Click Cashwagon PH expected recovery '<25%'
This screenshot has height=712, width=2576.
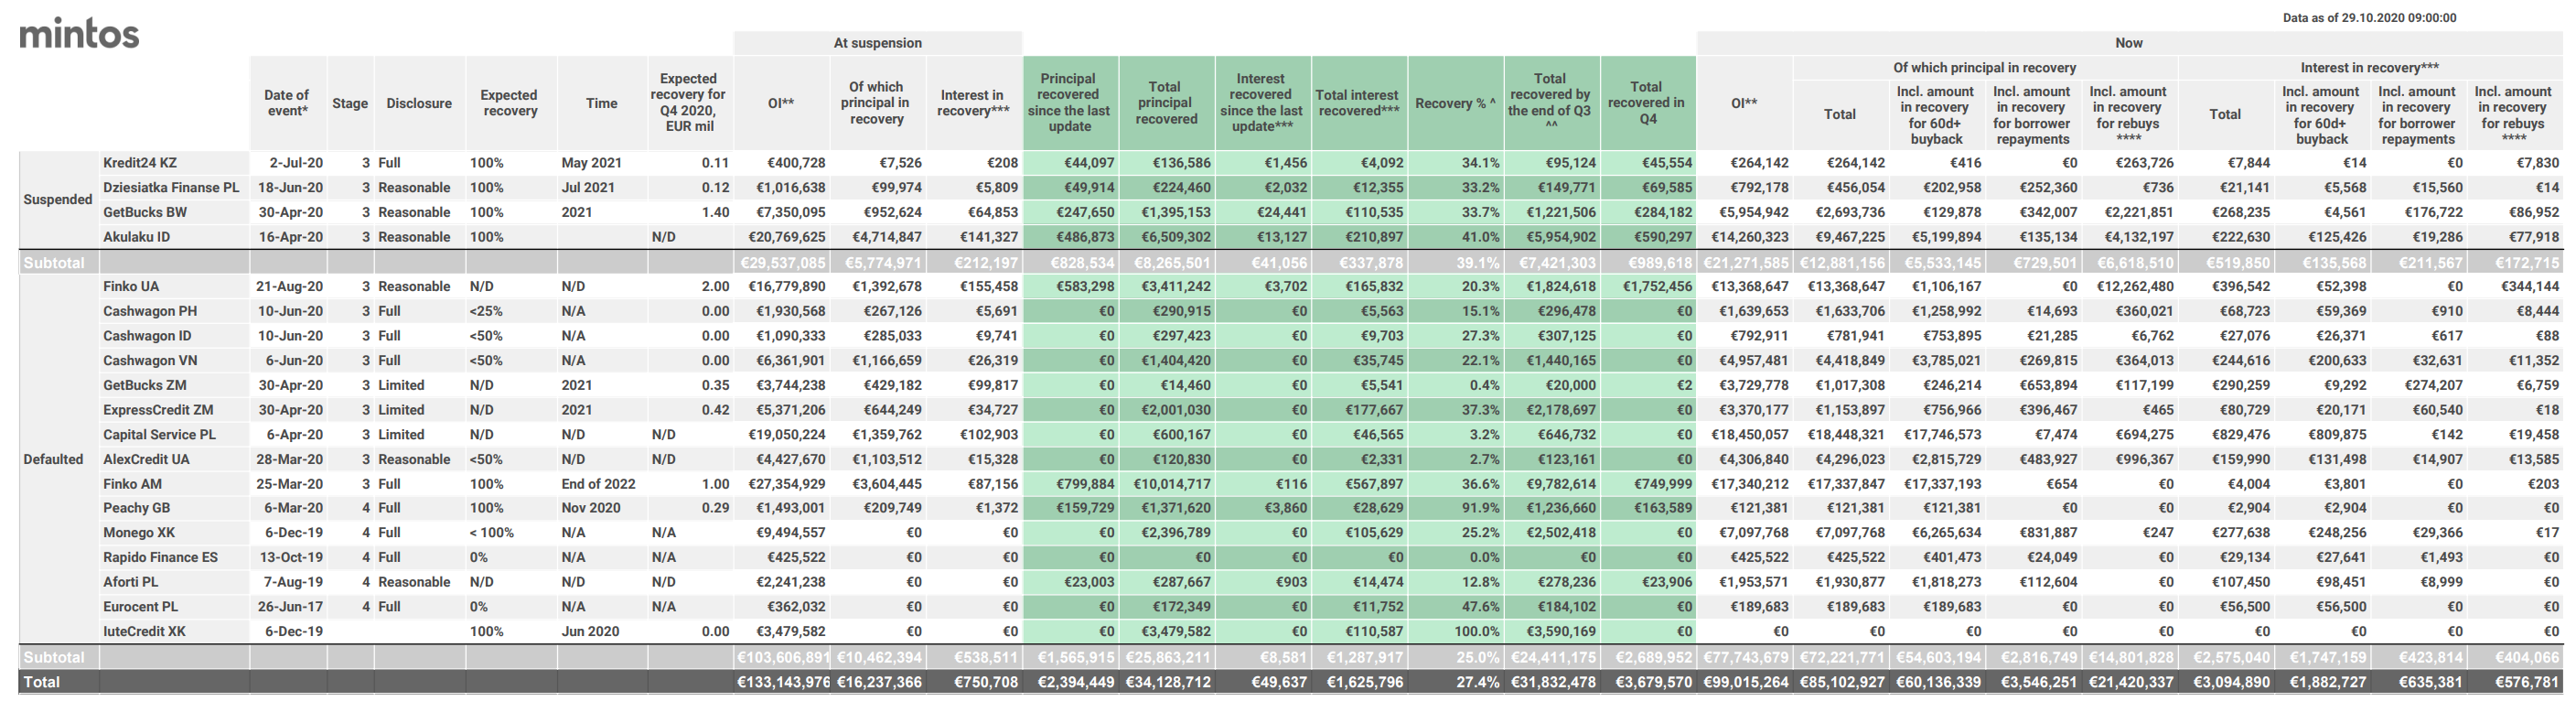tap(486, 311)
